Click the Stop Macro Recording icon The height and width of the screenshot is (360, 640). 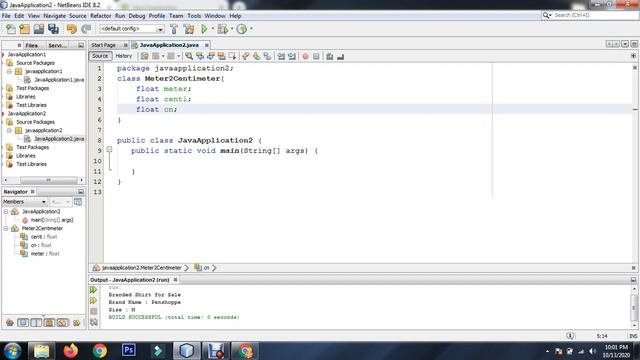pos(316,56)
